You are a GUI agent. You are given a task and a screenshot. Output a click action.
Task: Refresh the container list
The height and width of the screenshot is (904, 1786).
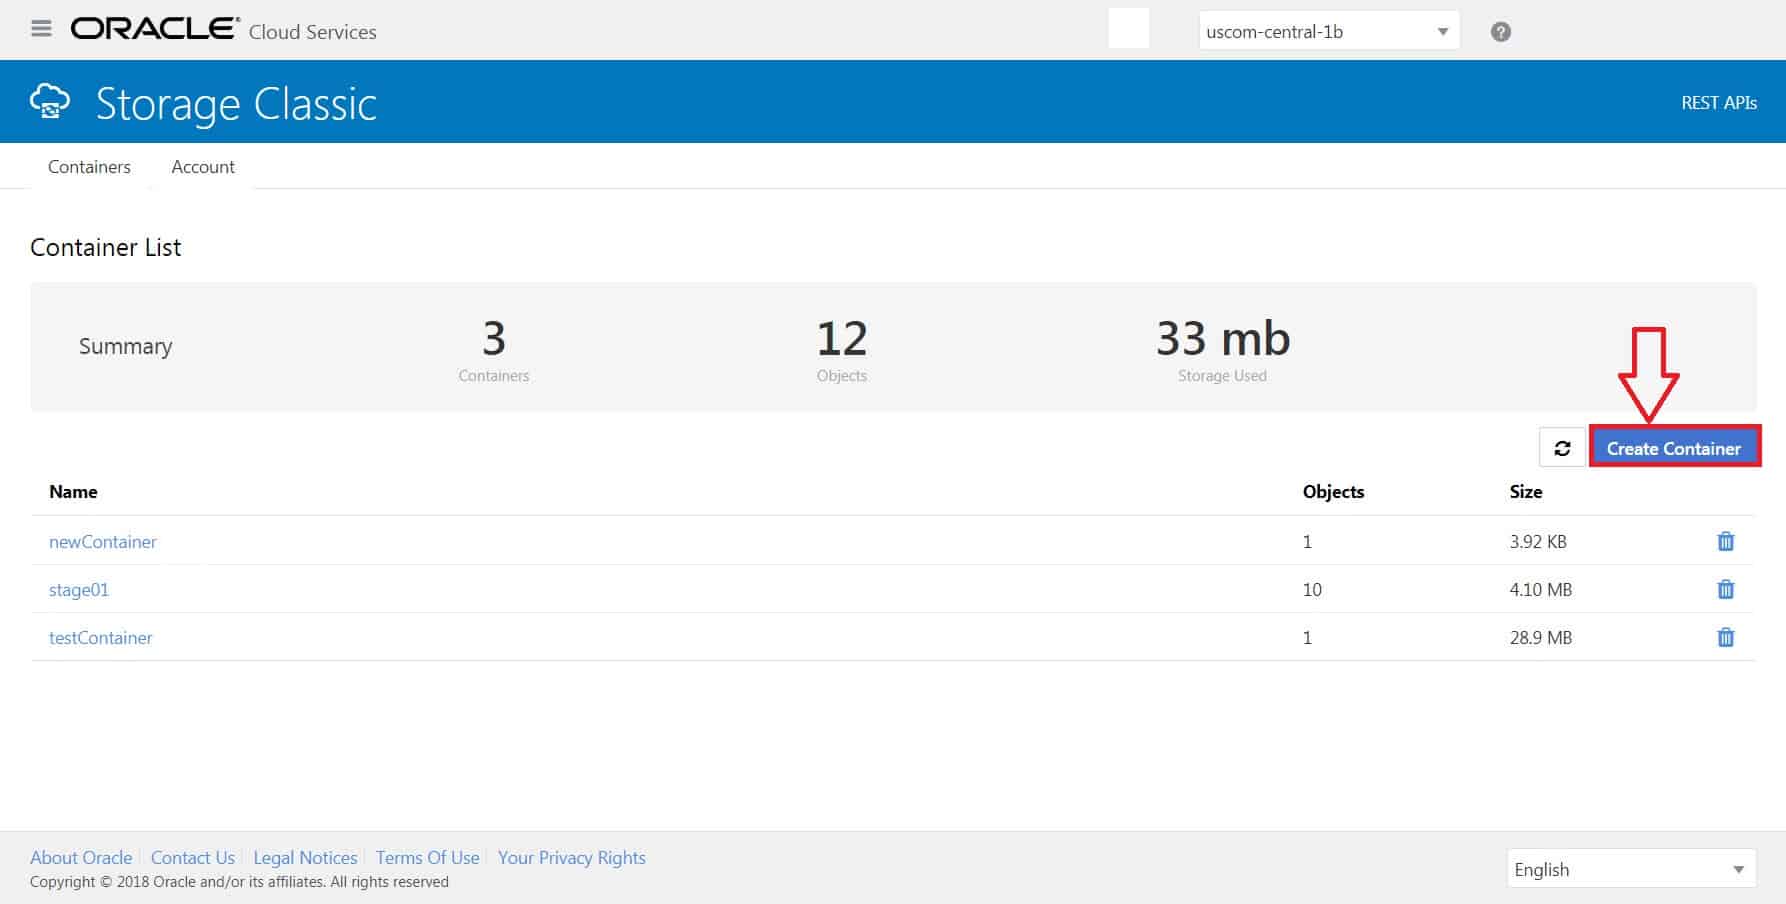tap(1562, 448)
